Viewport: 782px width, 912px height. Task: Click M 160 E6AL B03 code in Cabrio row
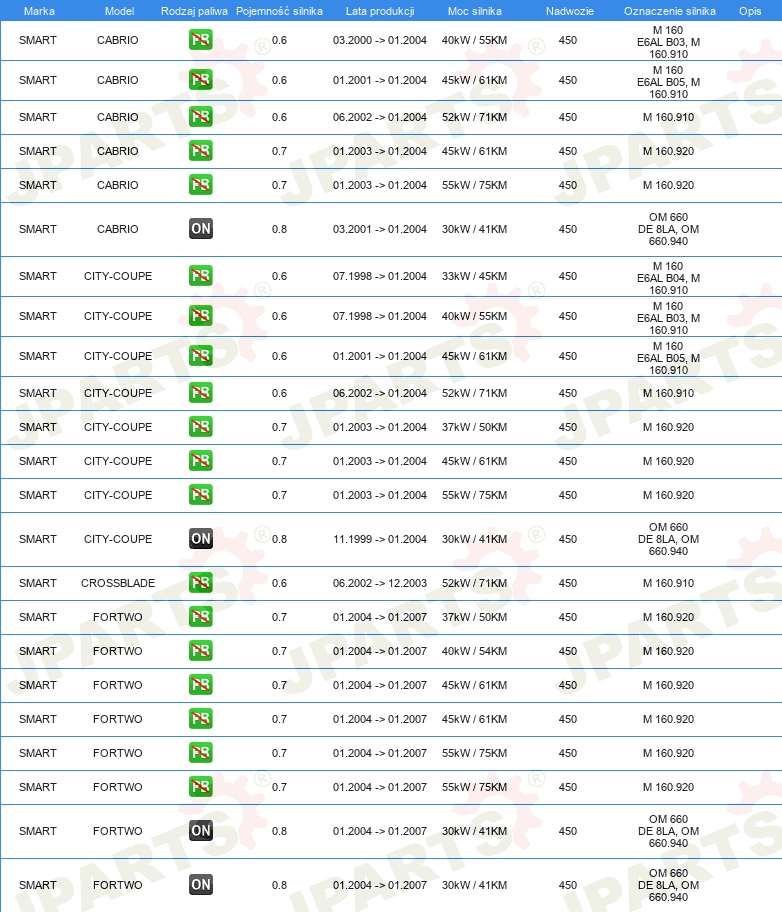point(669,42)
